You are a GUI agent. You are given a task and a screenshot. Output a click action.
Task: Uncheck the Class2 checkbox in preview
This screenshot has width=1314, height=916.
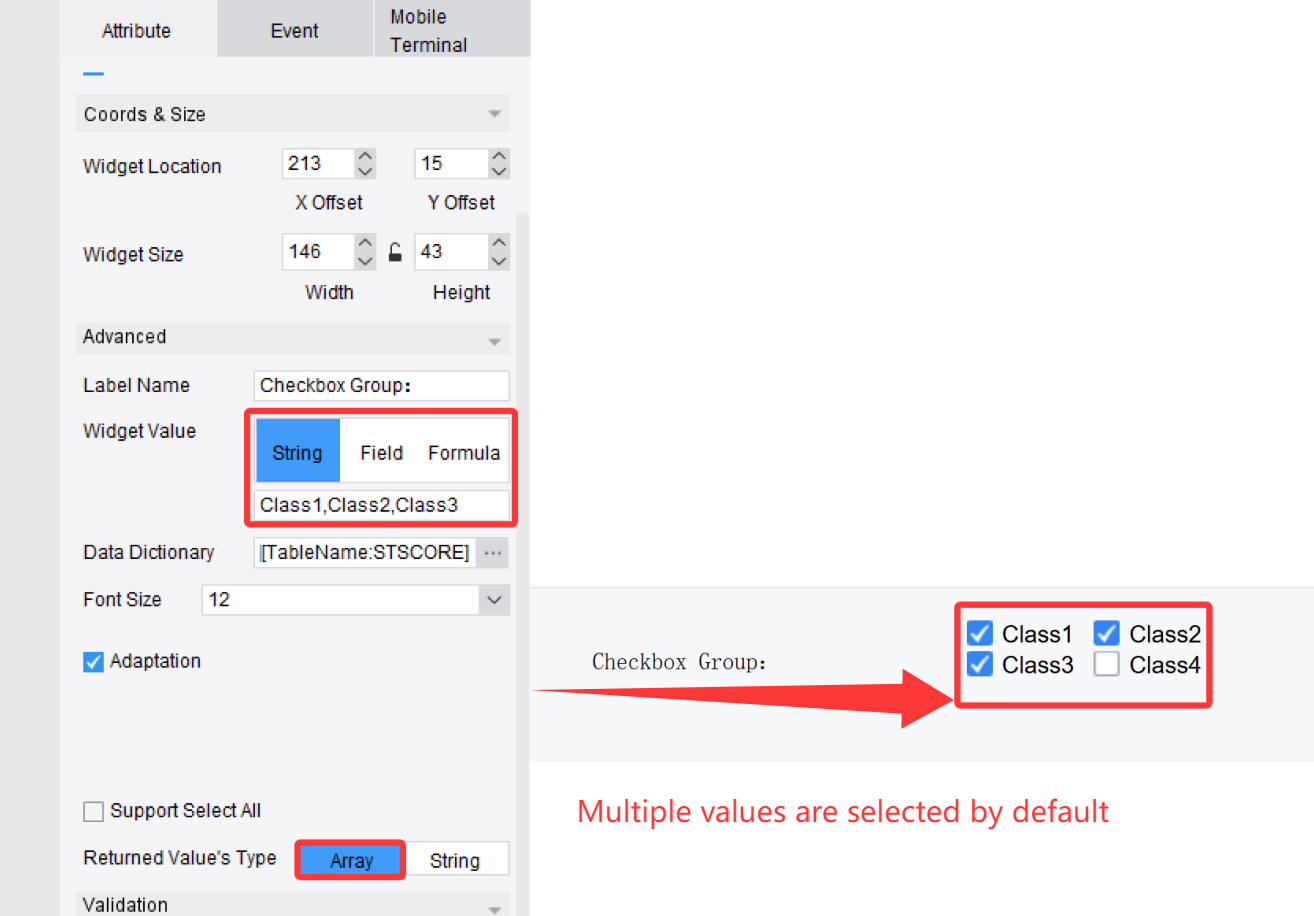[1106, 634]
